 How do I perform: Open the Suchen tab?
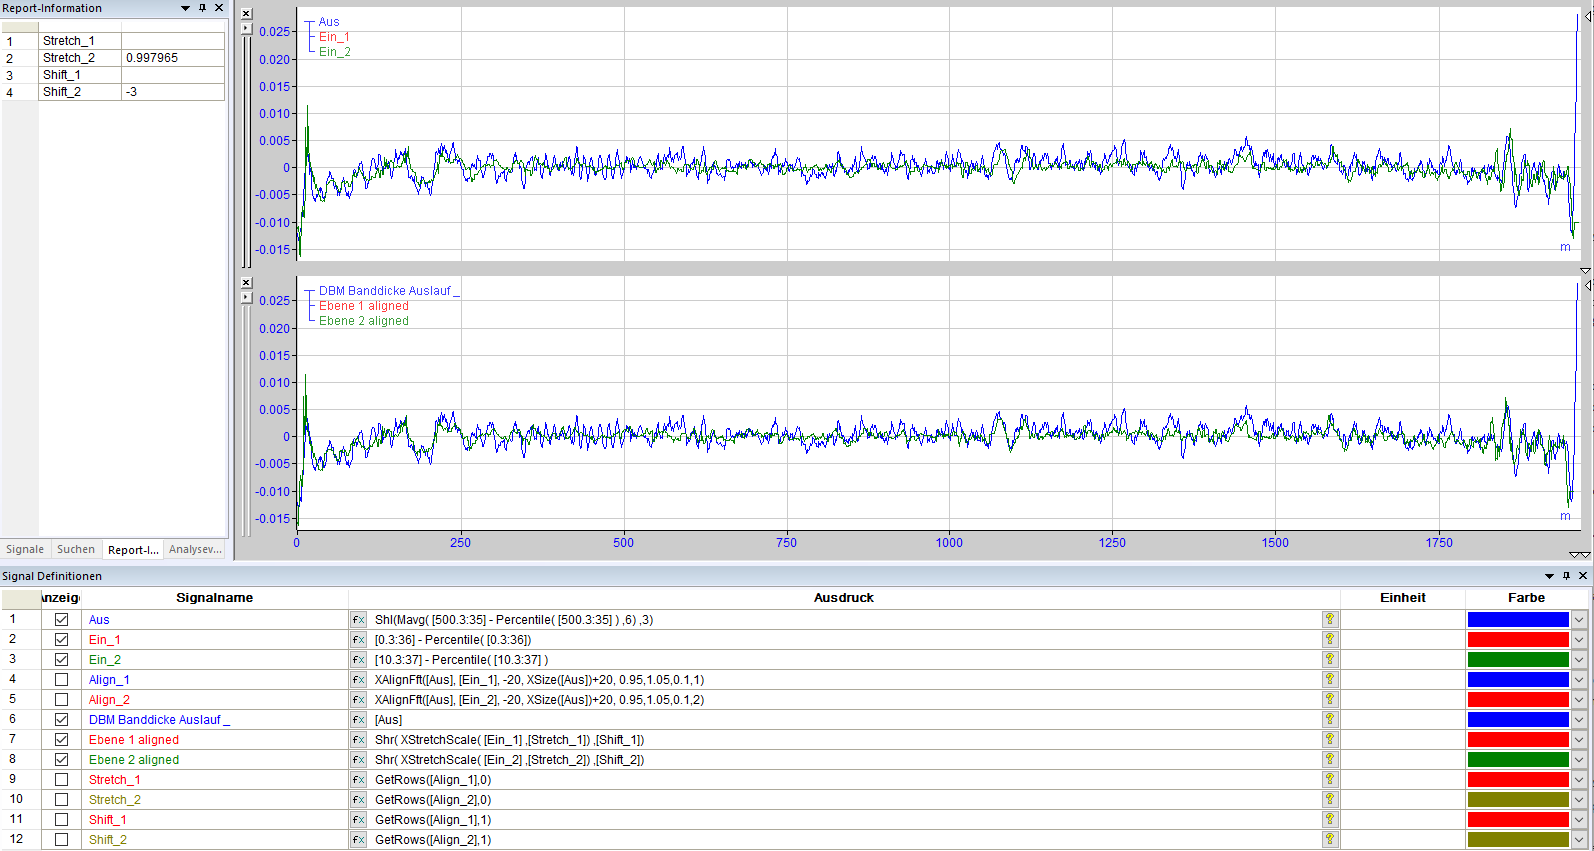tap(76, 549)
